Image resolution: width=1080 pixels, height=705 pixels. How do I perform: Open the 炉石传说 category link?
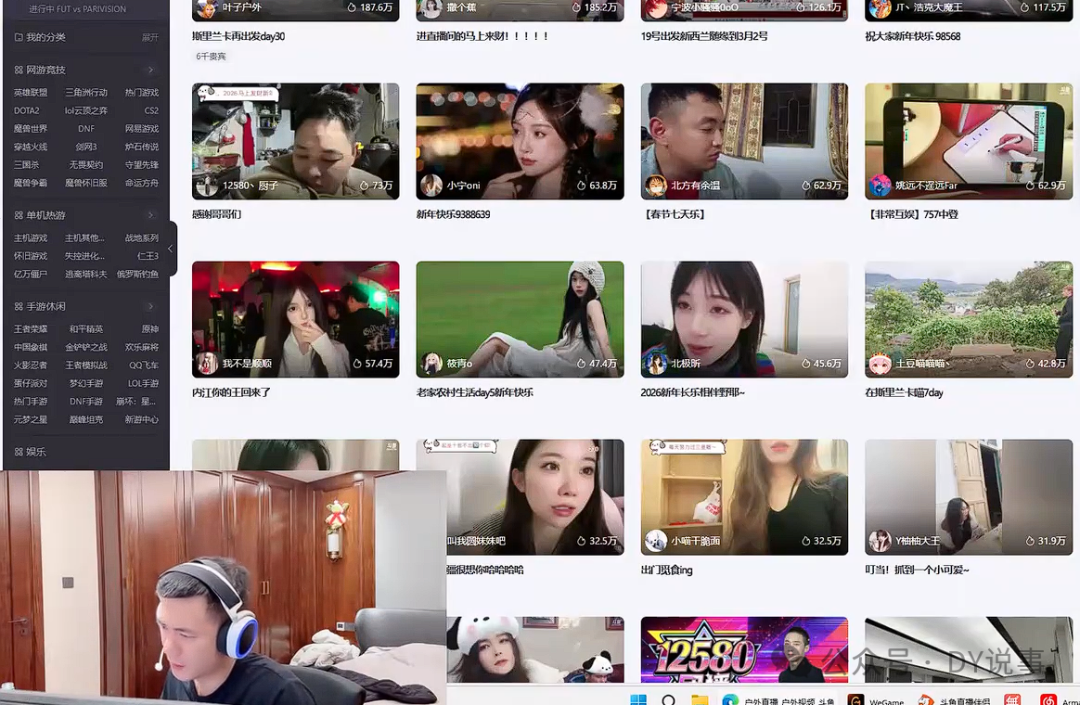pos(142,147)
